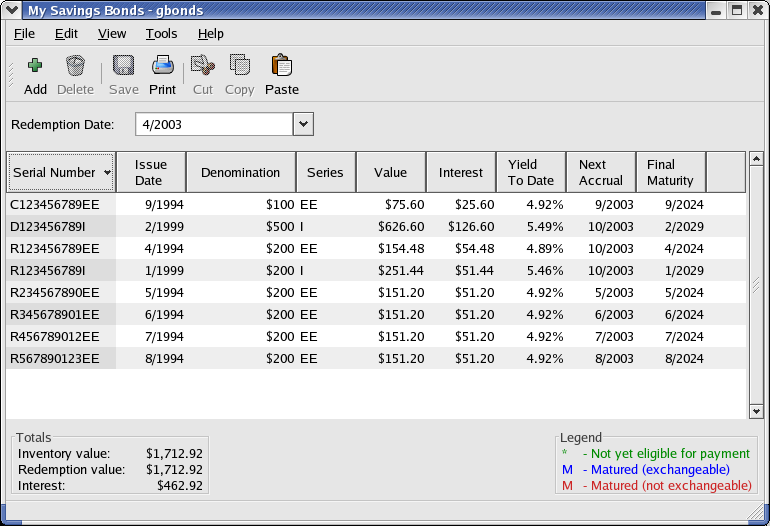The image size is (770, 526).
Task: Click the 5.49% yield cell
Action: [545, 227]
